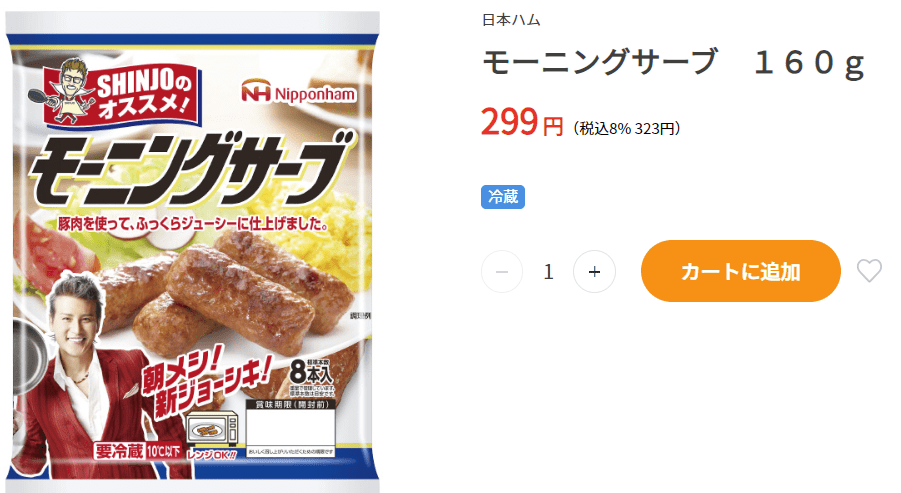Click the カートに追加 button
This screenshot has width=901, height=493.
740,271
